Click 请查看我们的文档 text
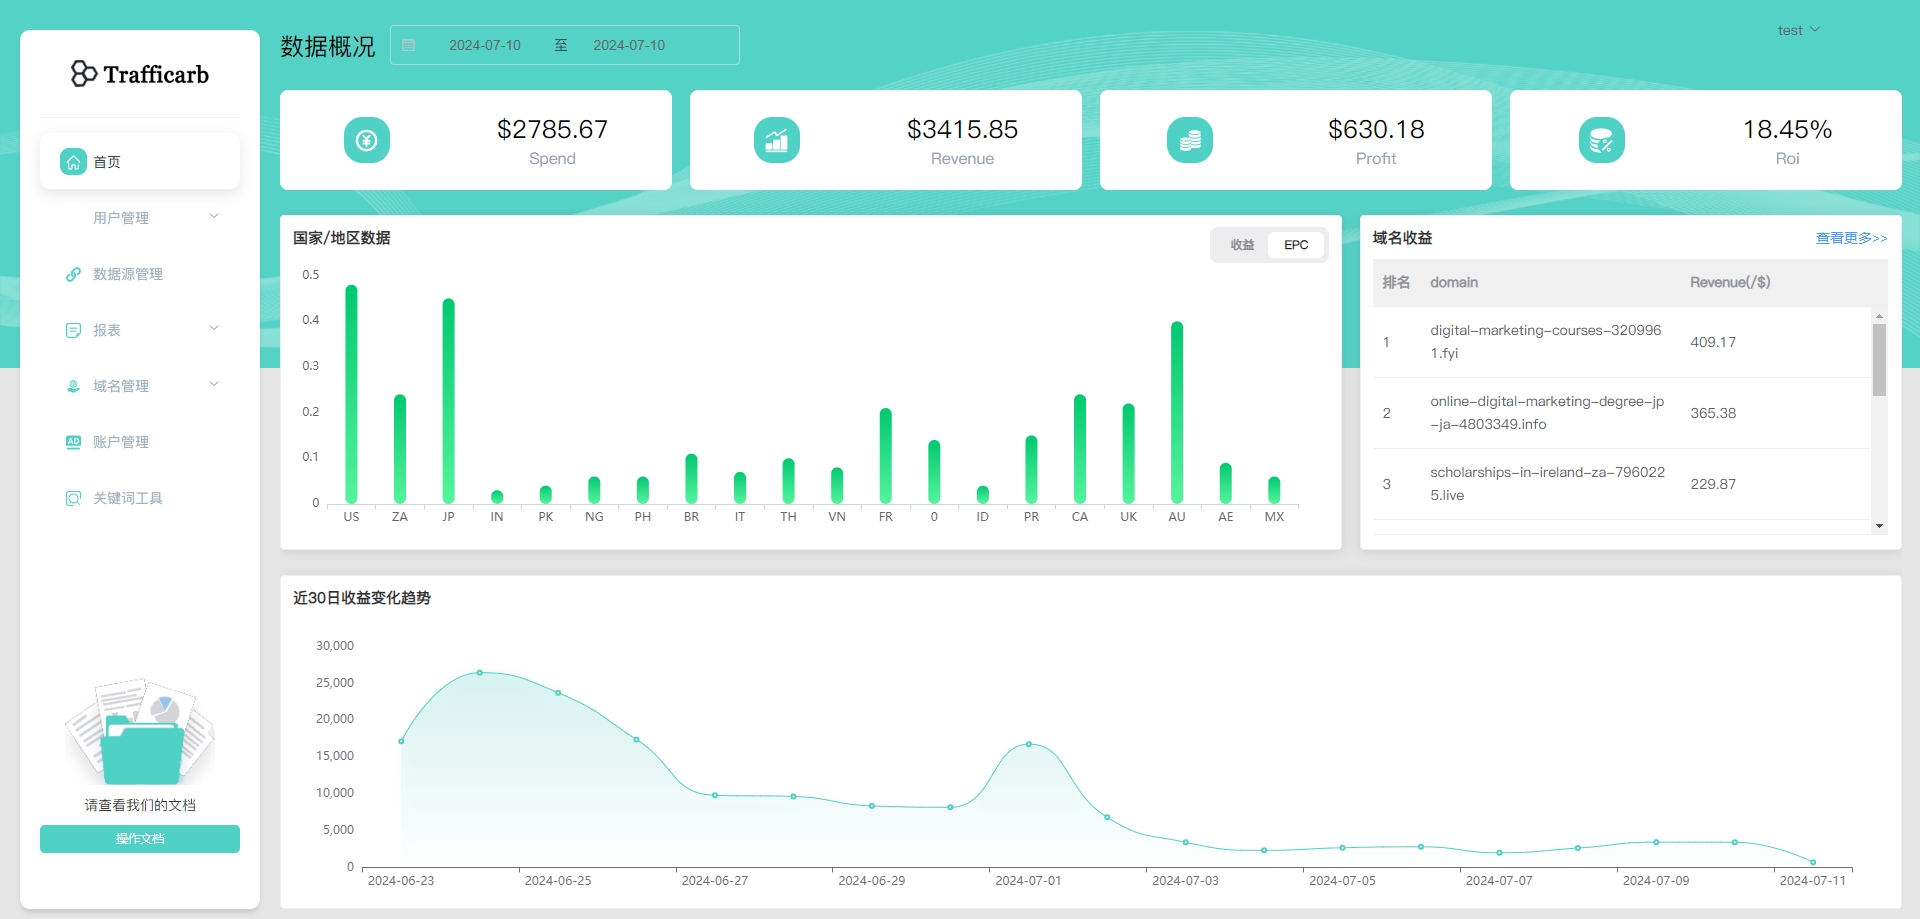This screenshot has height=919, width=1920. tap(140, 805)
